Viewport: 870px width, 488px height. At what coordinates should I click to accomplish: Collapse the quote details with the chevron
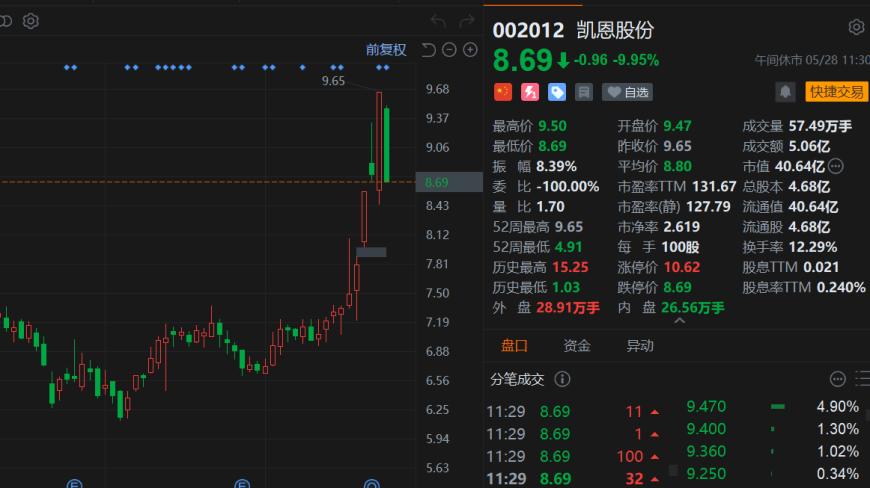tap(679, 321)
